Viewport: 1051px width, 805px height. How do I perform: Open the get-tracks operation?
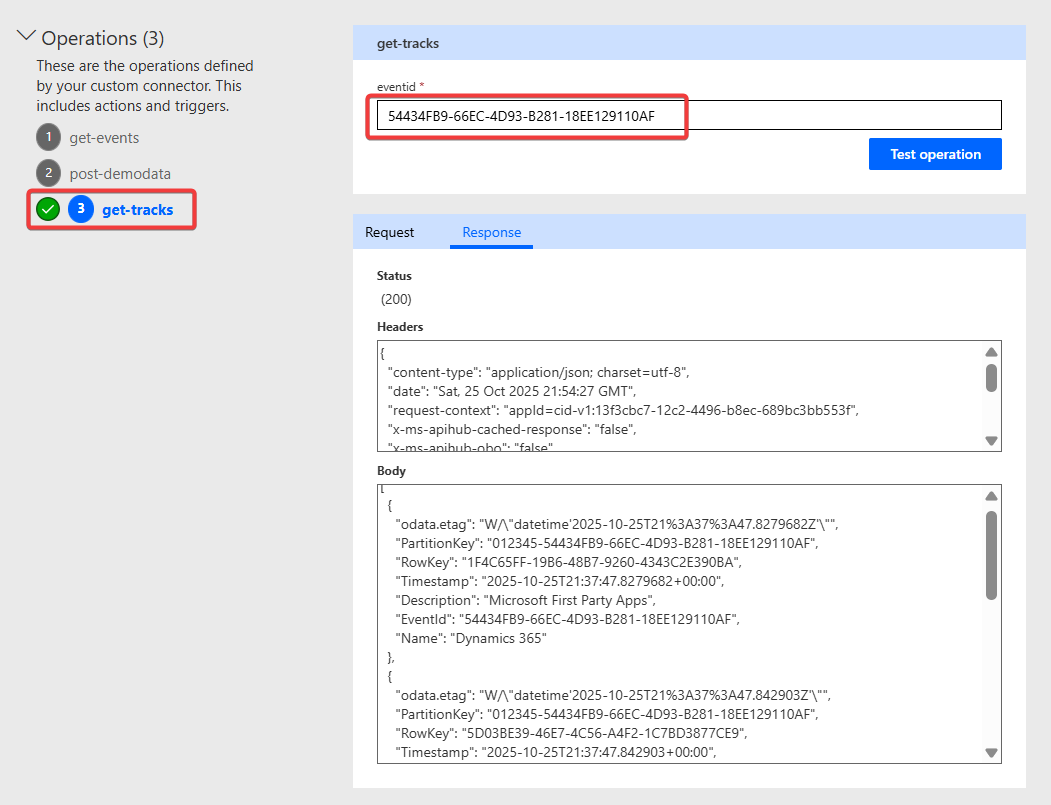tap(139, 209)
